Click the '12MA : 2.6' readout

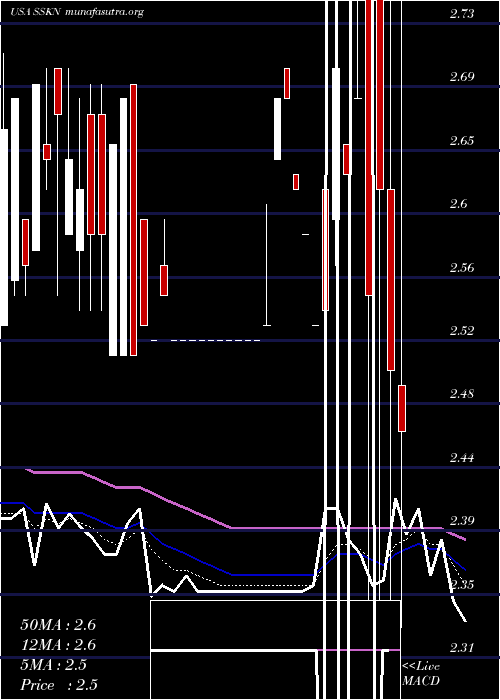58,645
